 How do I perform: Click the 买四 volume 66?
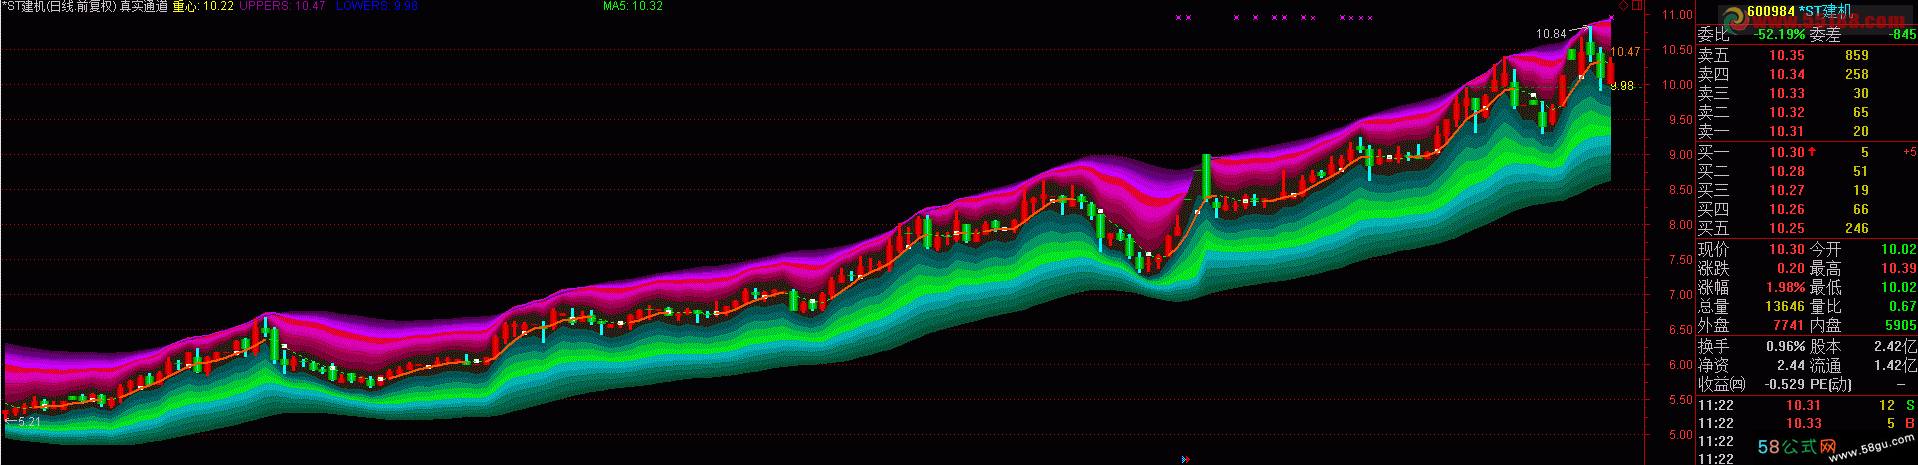[1861, 209]
